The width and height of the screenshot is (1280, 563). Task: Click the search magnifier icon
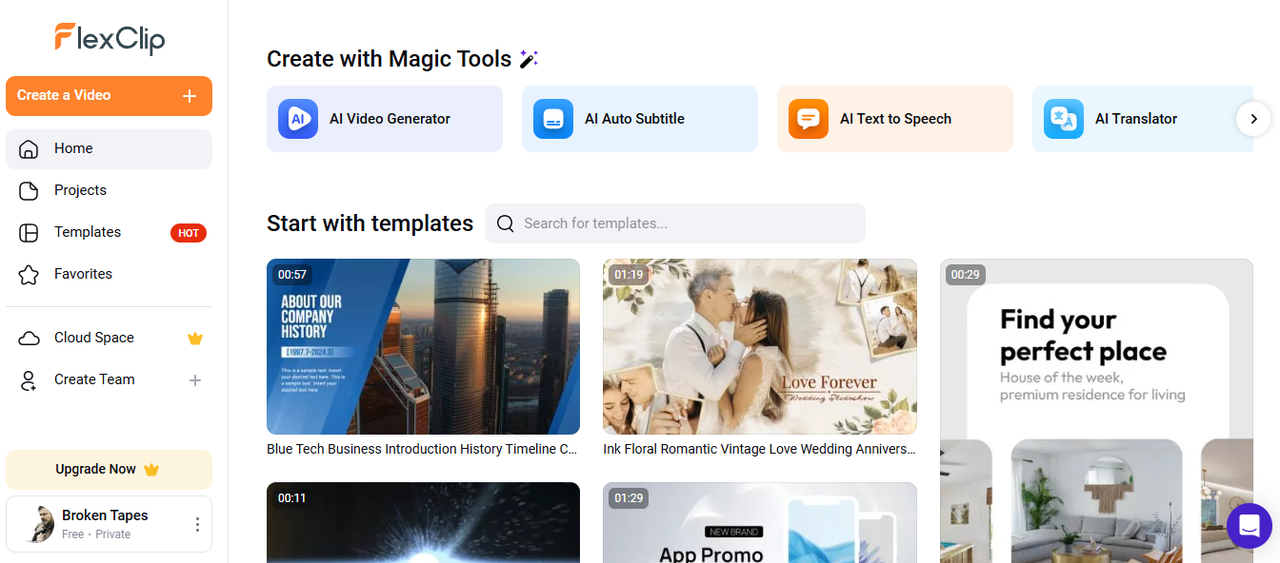[x=505, y=223]
